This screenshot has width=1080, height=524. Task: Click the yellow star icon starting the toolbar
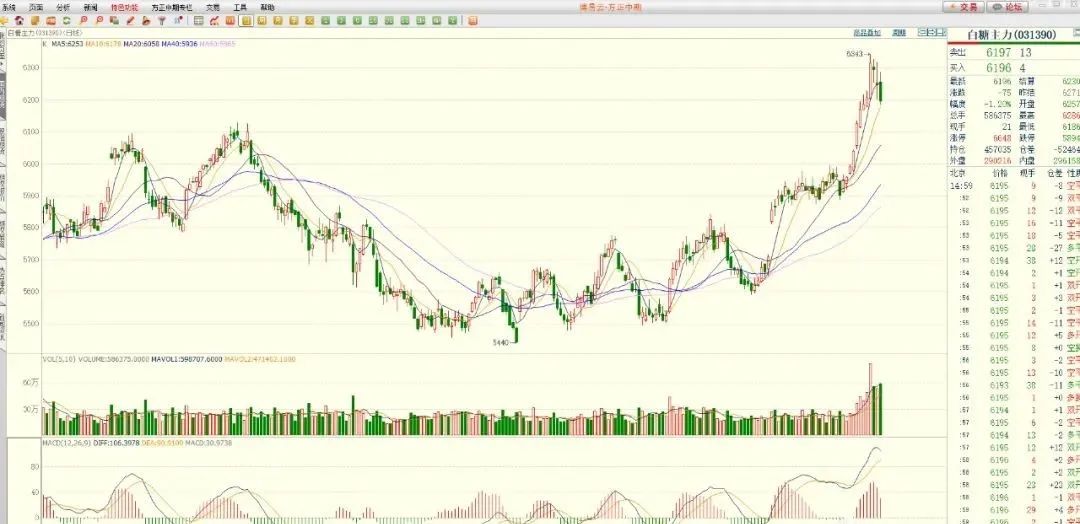pos(3,21)
